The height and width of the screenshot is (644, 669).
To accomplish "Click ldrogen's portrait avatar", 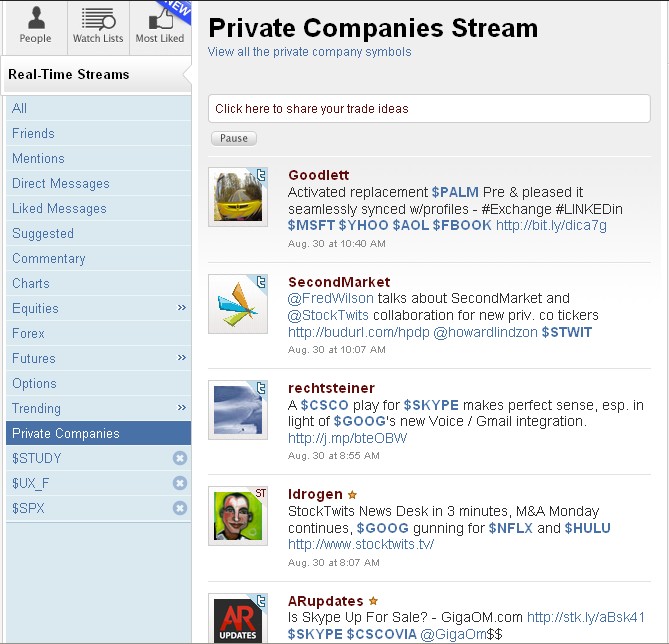I will point(238,516).
